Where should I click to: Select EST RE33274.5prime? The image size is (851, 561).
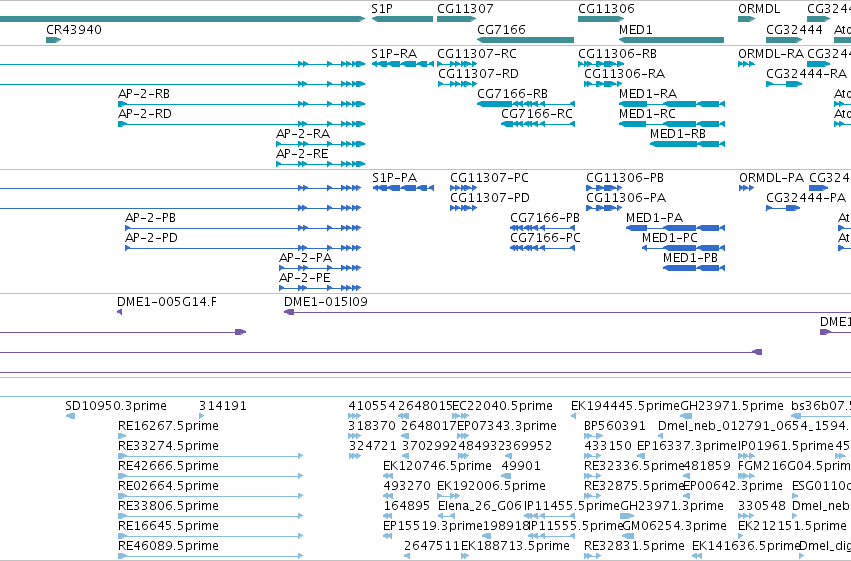(x=210, y=456)
